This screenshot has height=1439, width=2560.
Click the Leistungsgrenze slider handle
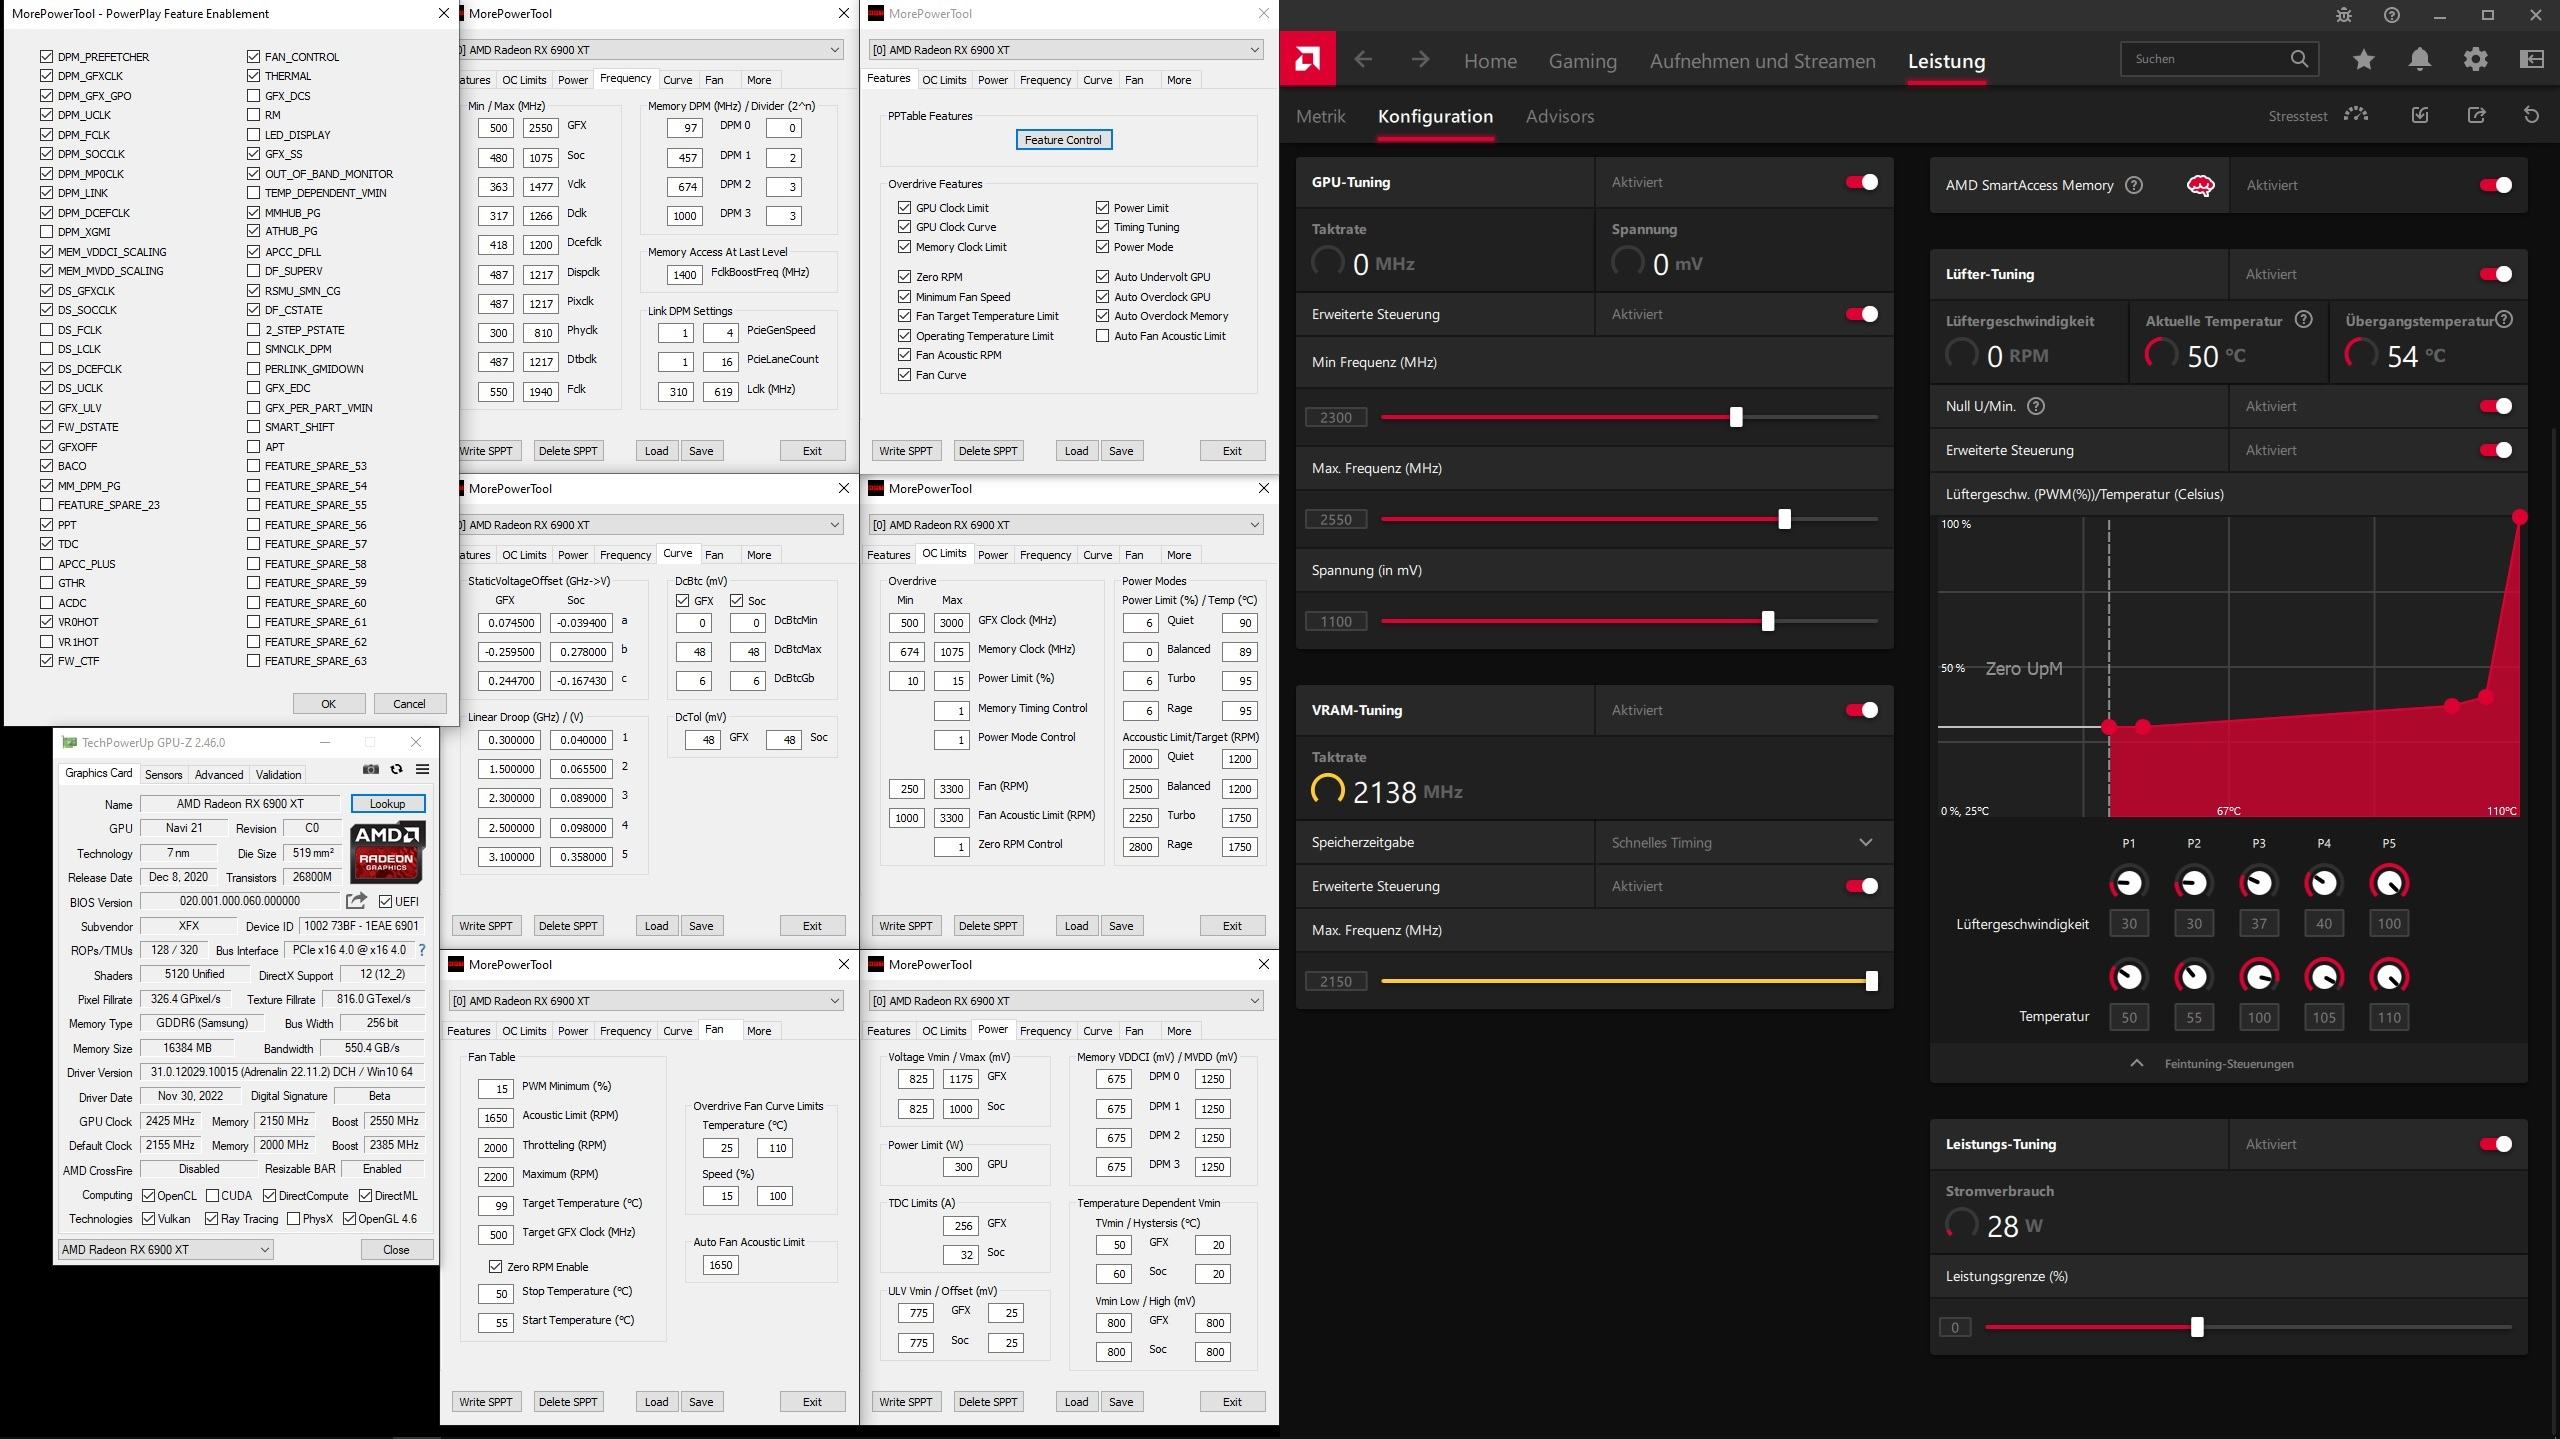tap(2197, 1327)
